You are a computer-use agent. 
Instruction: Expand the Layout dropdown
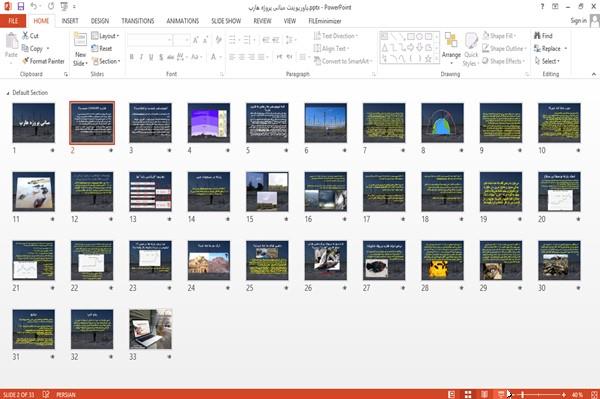coord(106,36)
